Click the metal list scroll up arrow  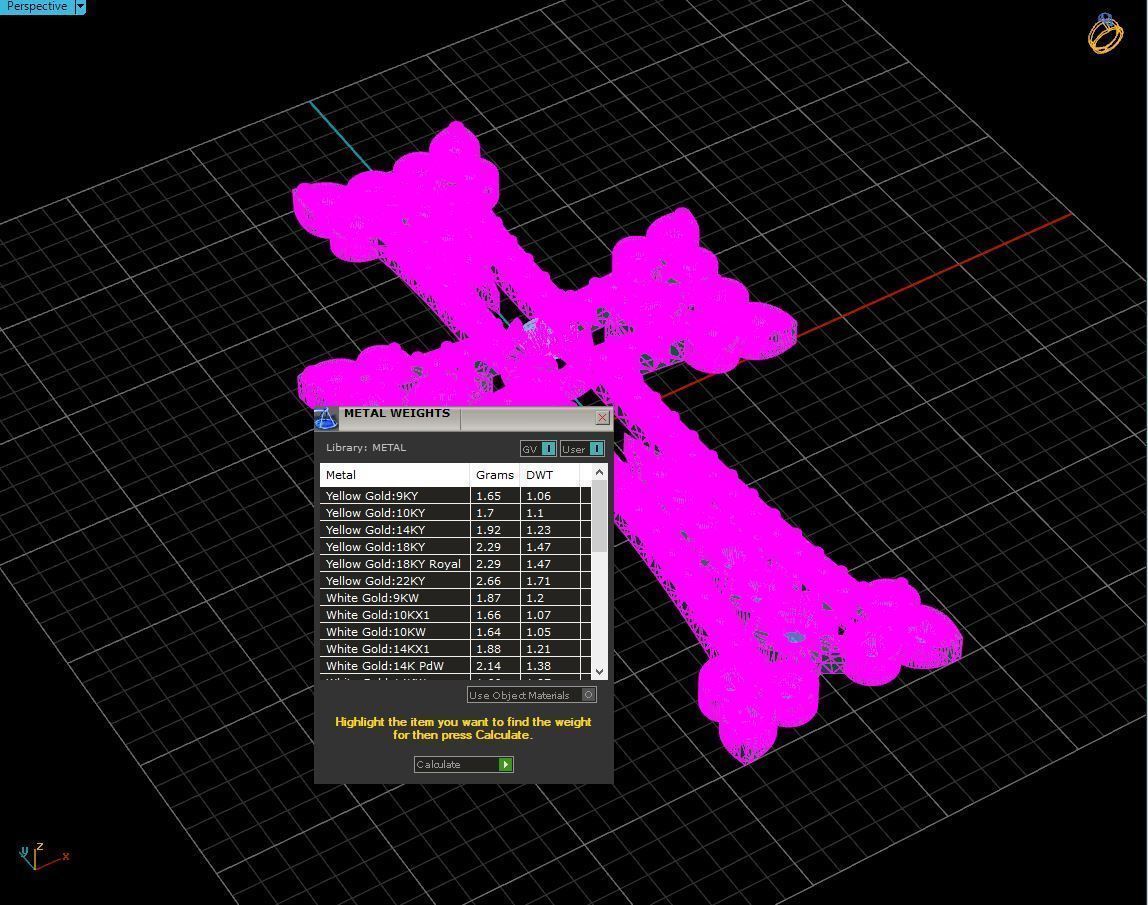600,472
